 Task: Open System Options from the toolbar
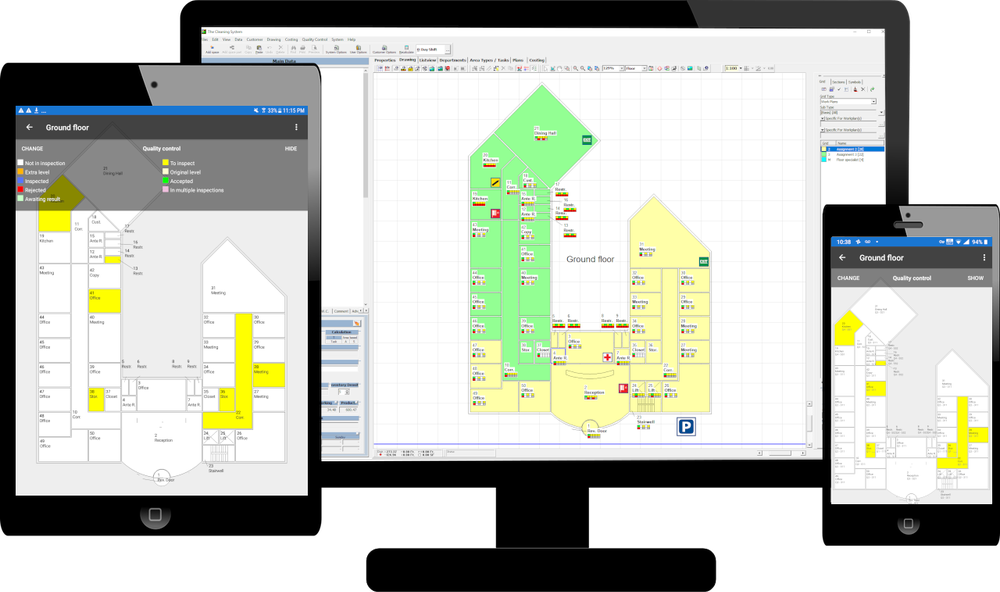pyautogui.click(x=336, y=48)
